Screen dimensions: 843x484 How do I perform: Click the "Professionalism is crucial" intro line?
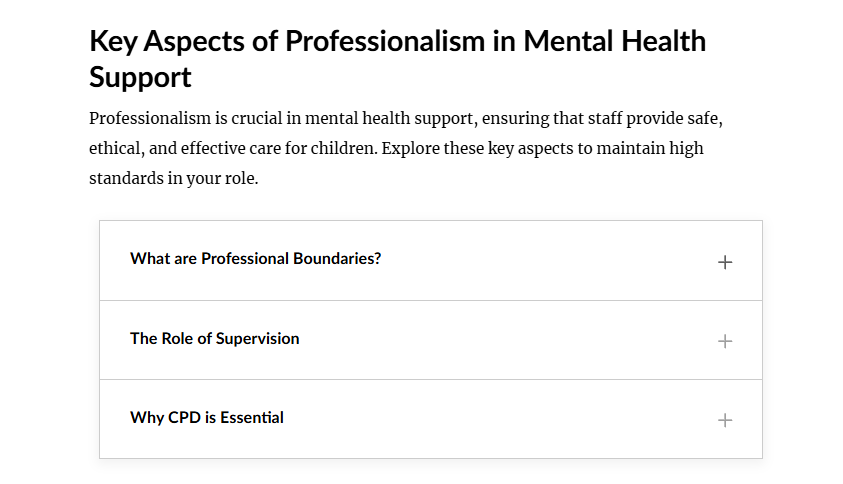(406, 118)
